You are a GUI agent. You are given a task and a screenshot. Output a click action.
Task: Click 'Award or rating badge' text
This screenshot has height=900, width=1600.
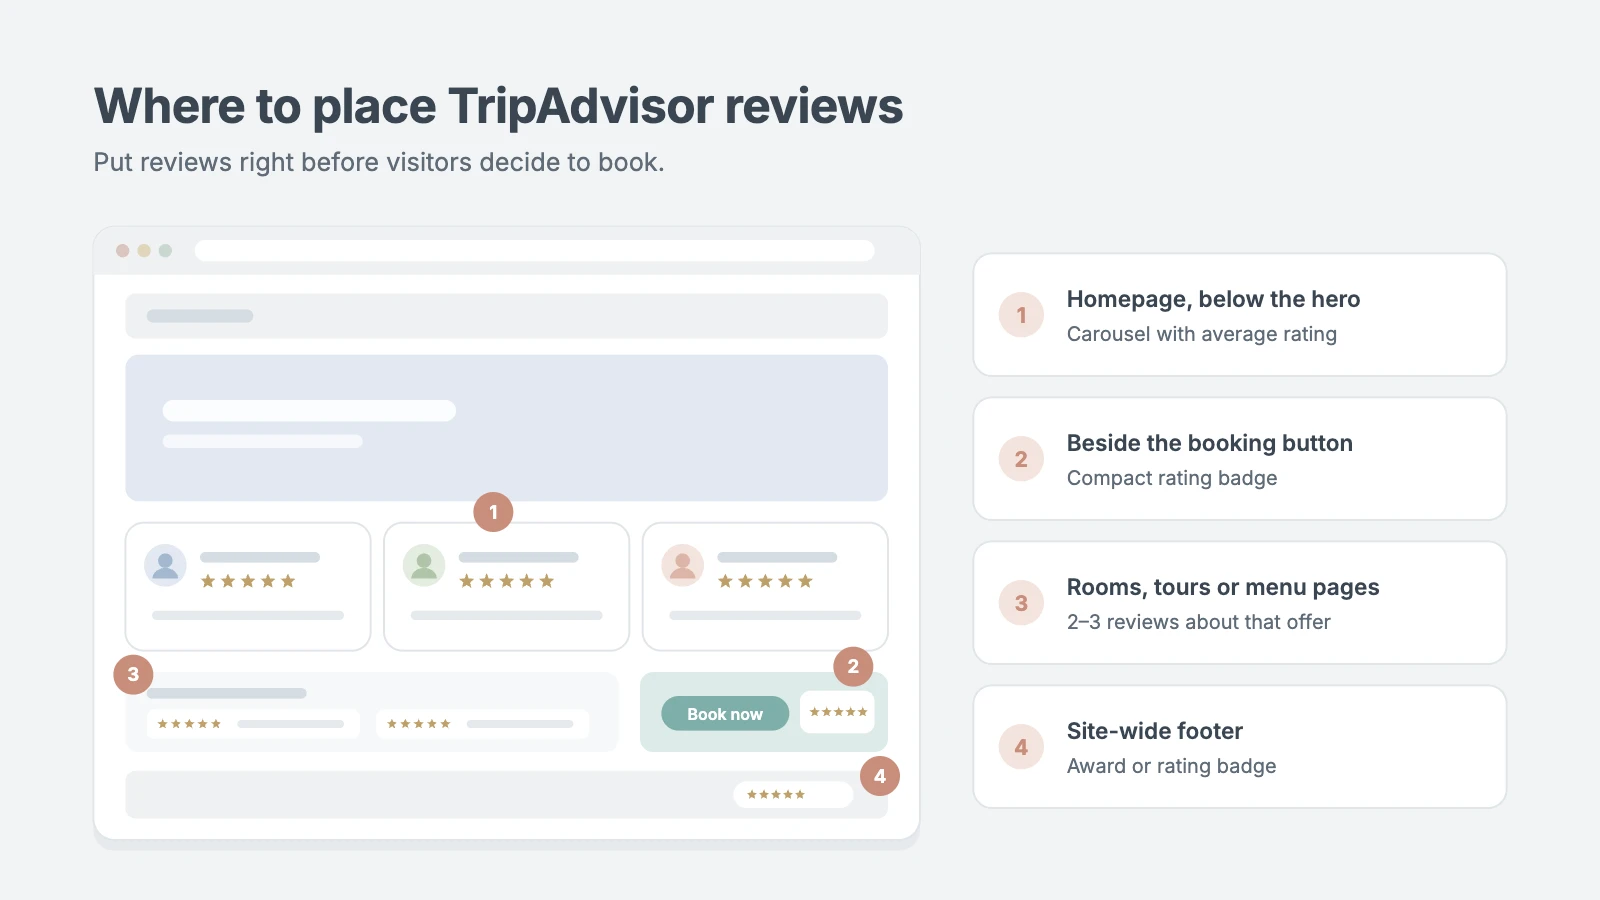1171,766
